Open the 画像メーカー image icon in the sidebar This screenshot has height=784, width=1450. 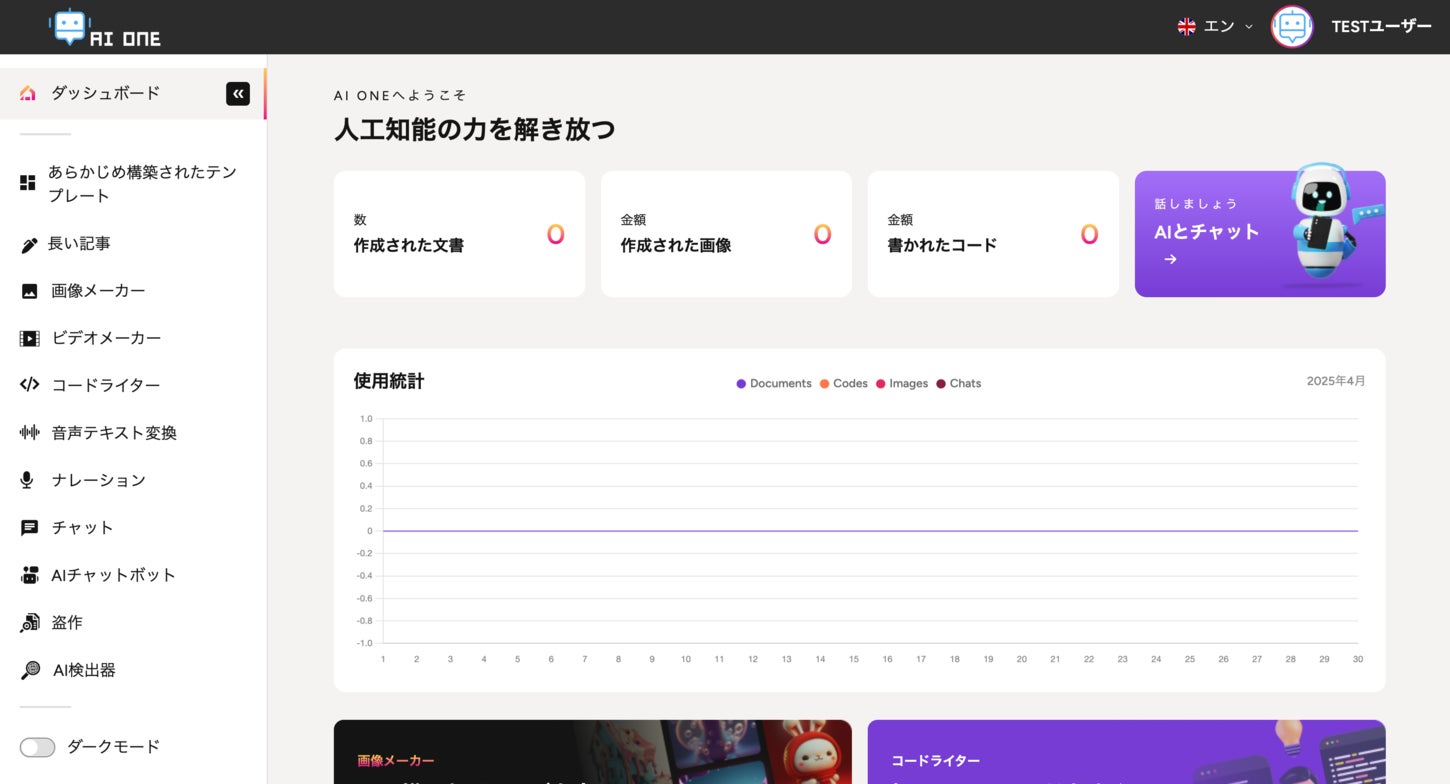point(30,291)
